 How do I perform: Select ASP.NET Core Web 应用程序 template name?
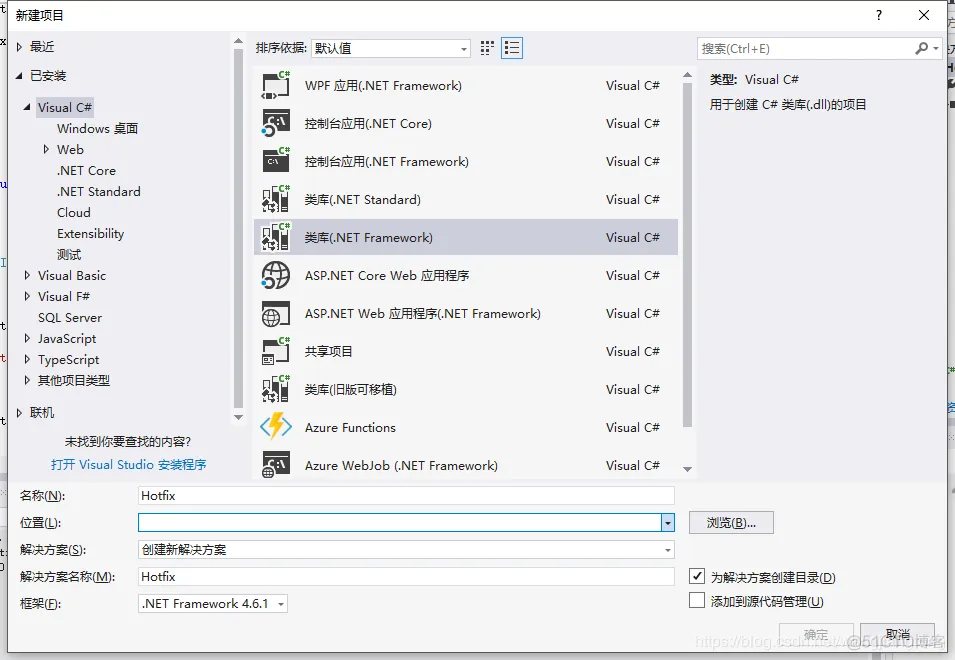pos(387,276)
